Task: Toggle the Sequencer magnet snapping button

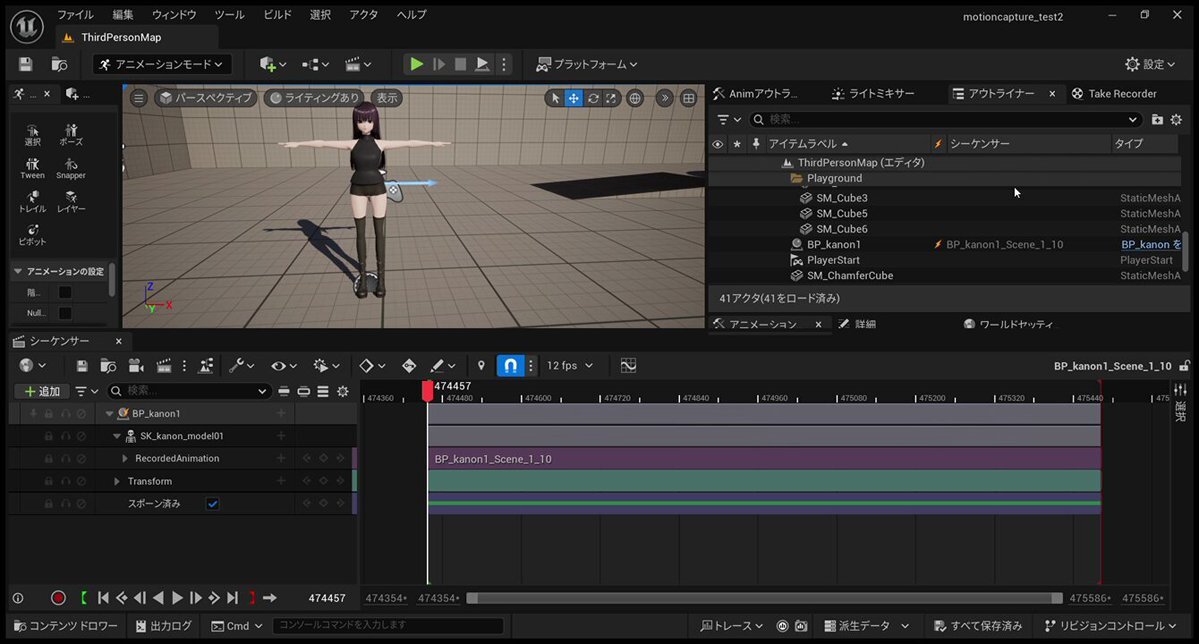Action: click(x=510, y=366)
